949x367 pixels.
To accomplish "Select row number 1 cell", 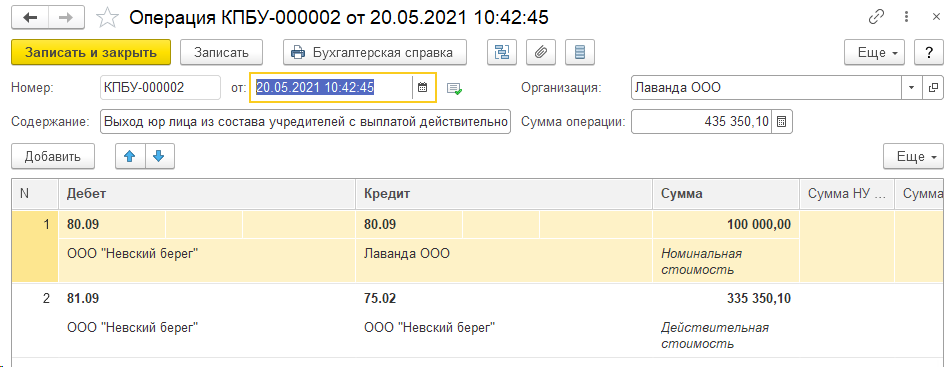I will pos(35,246).
